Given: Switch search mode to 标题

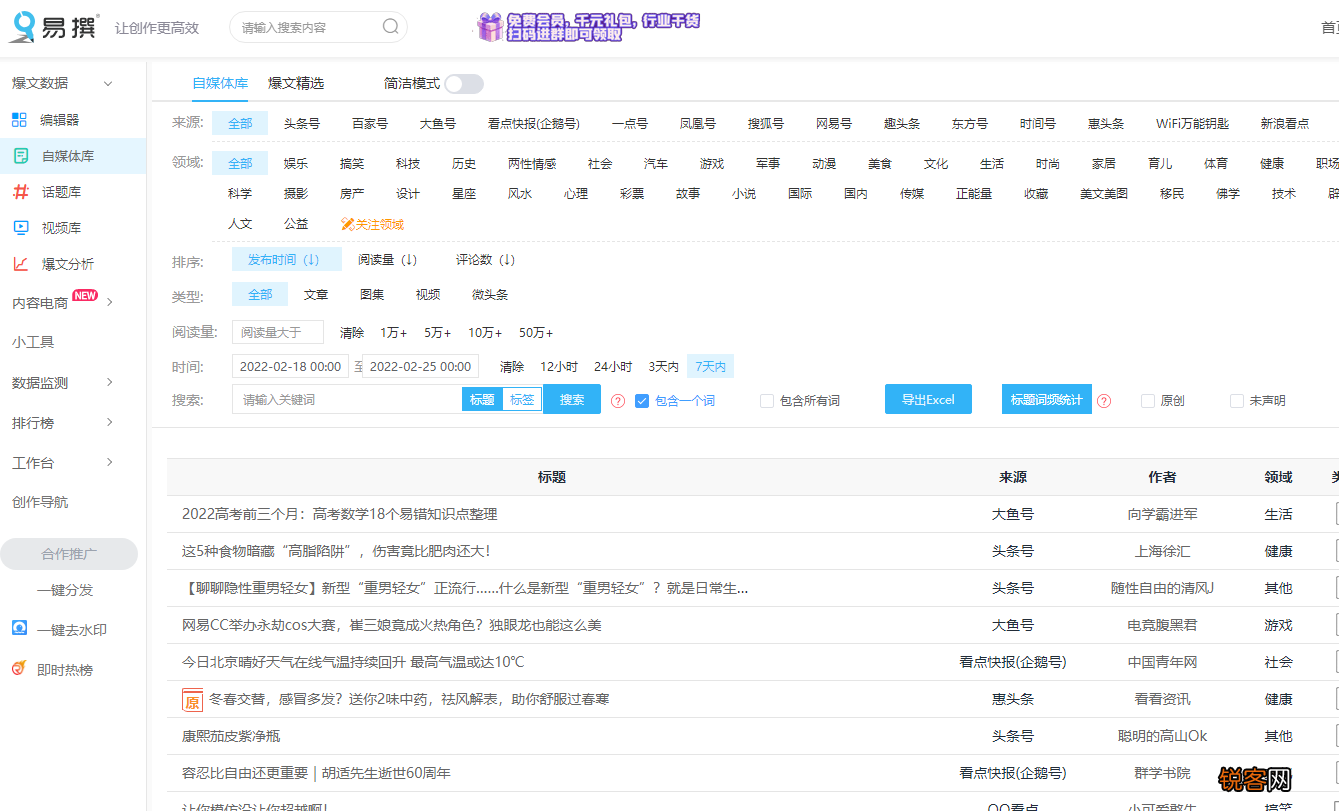Looking at the screenshot, I should click(482, 400).
